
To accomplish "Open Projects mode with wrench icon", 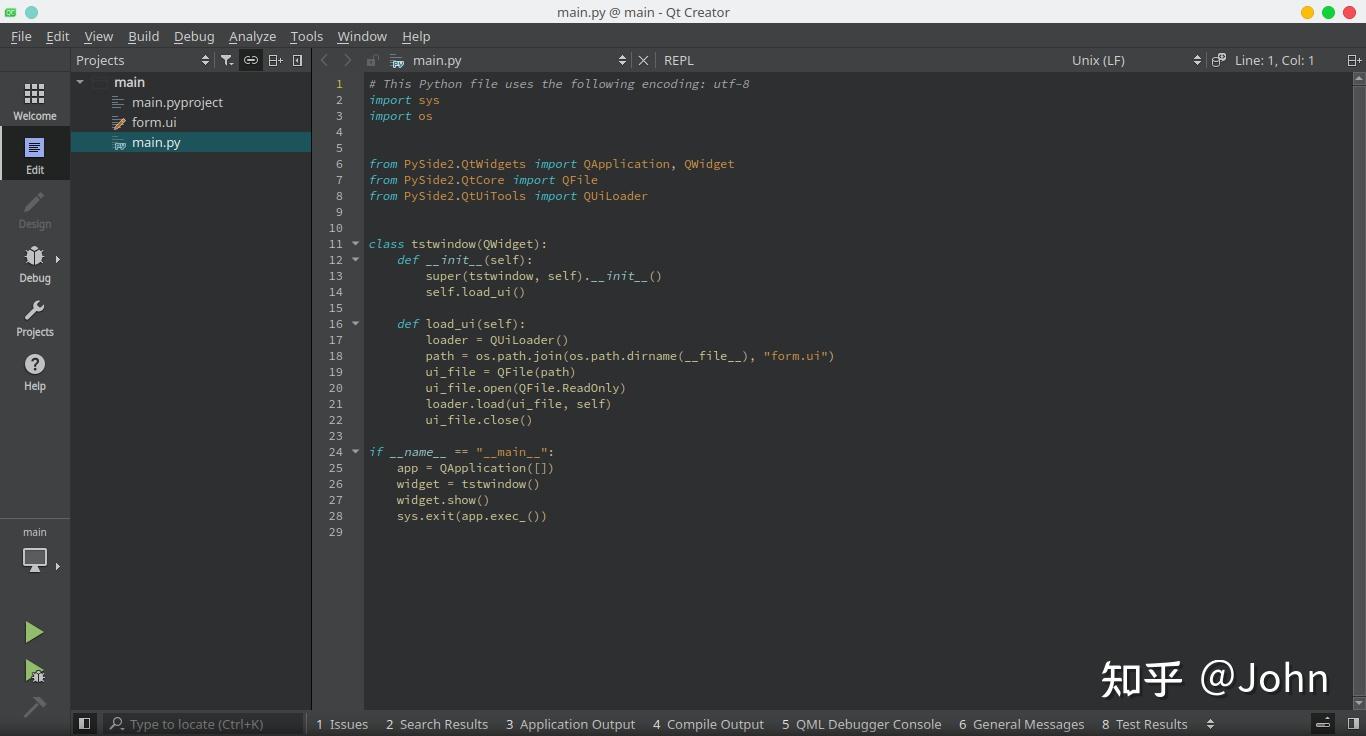I will (34, 317).
